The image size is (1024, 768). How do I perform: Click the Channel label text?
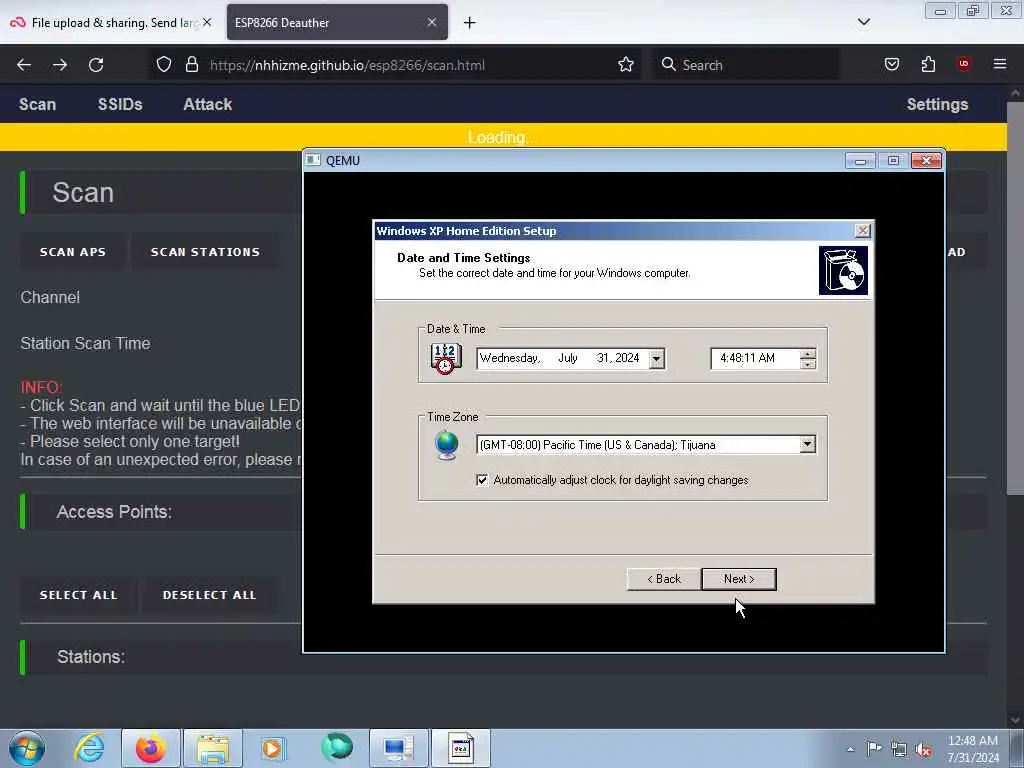pos(50,297)
